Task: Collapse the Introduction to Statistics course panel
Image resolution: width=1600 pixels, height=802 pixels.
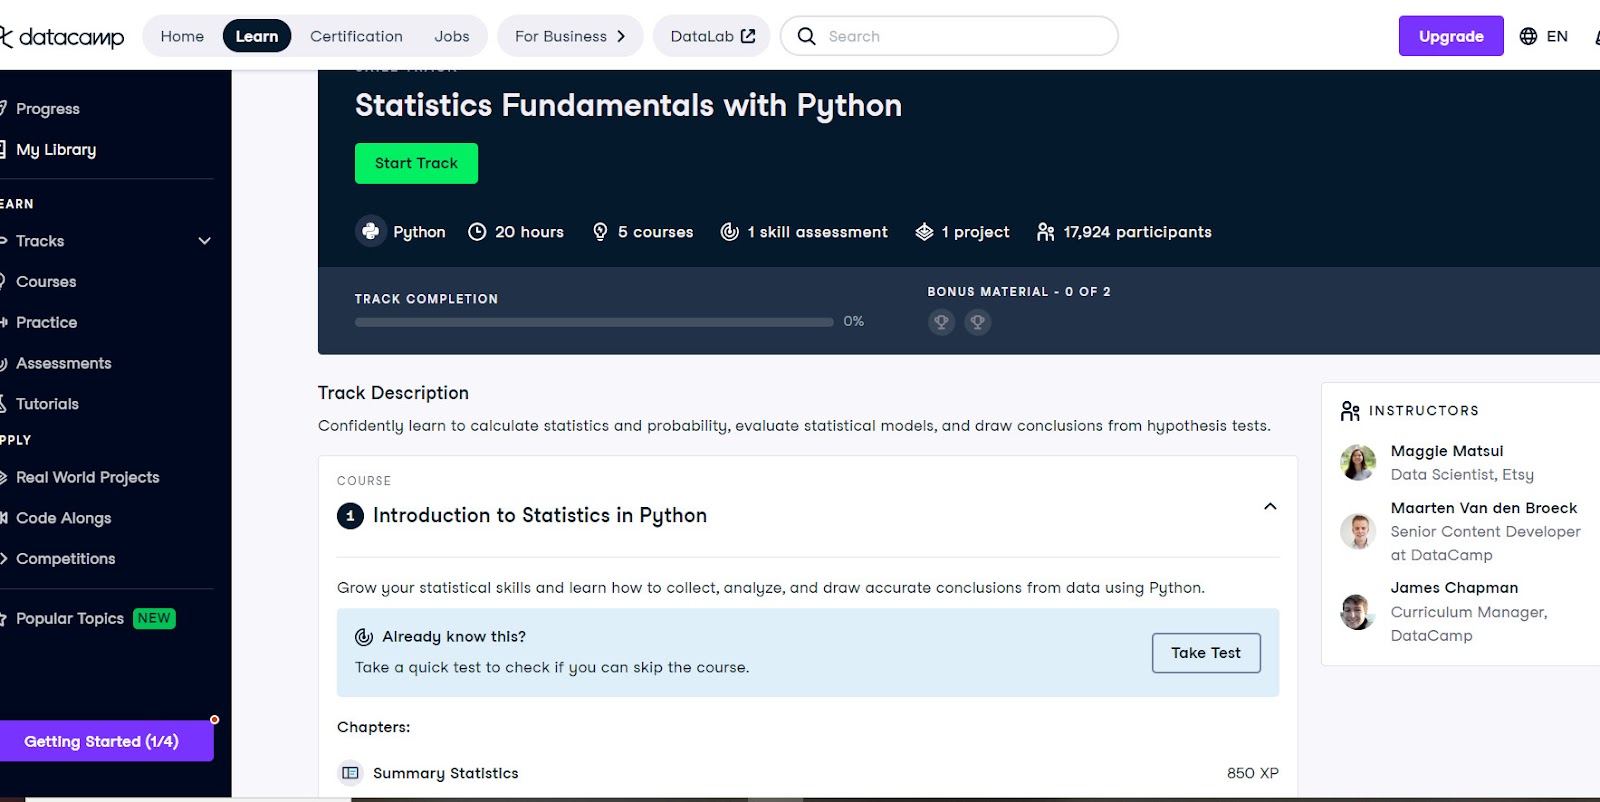Action: tap(1270, 506)
